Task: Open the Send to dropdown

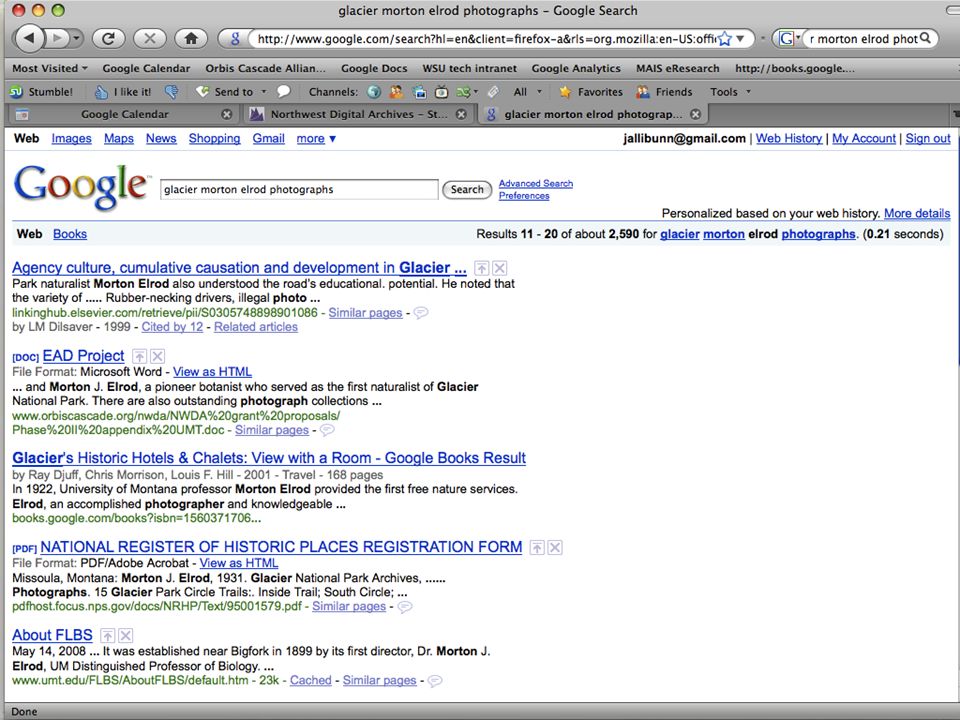Action: (x=231, y=92)
